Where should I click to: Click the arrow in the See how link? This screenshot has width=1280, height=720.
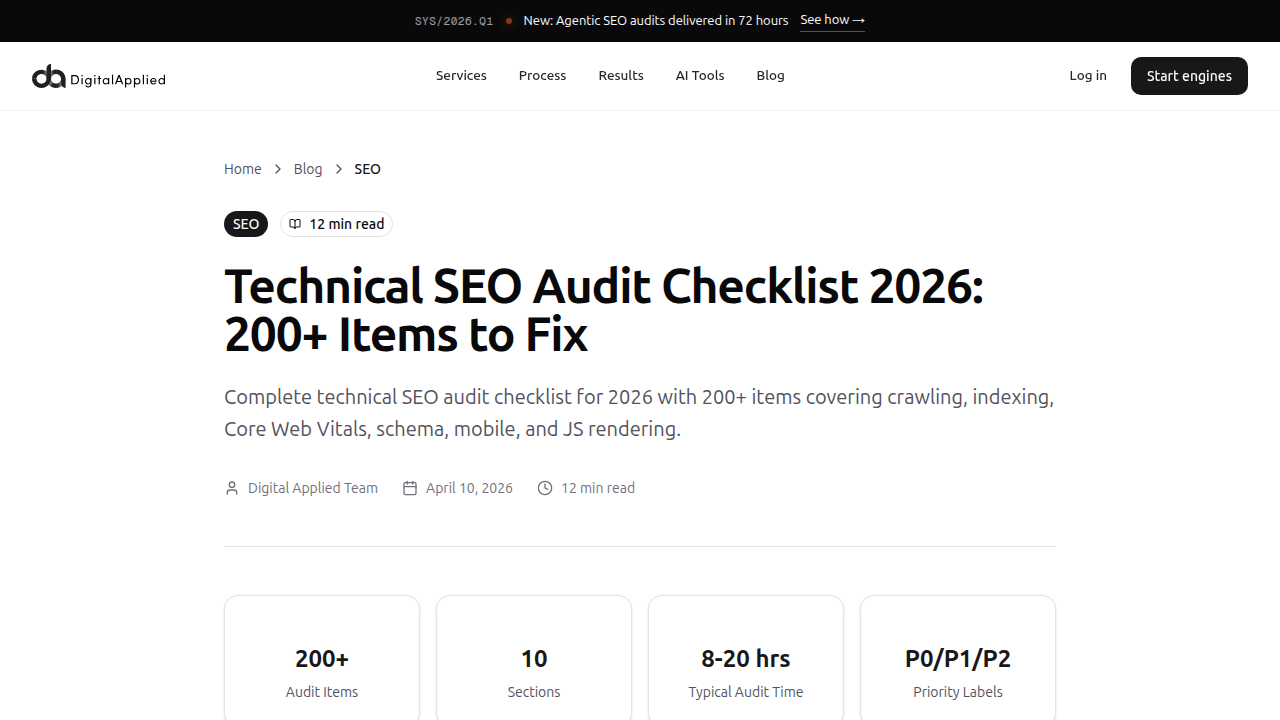[x=858, y=20]
